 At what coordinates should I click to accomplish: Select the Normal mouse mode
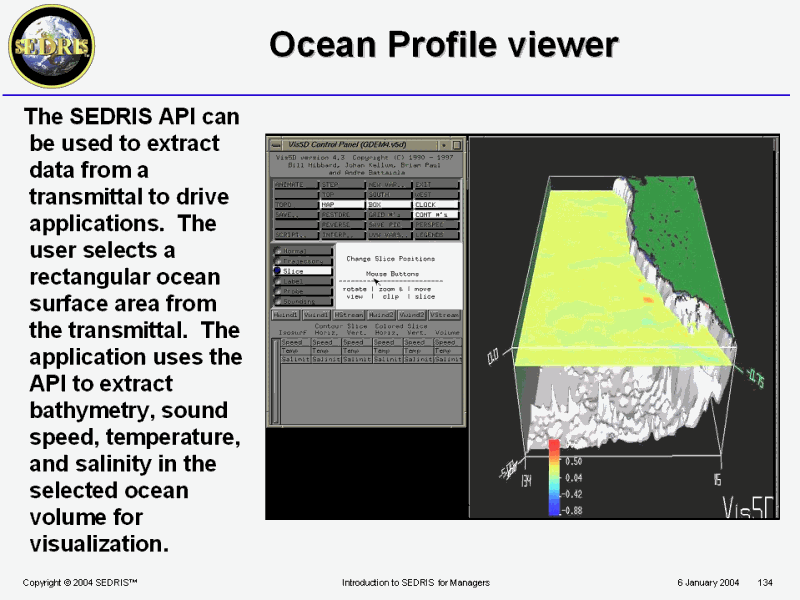[304, 251]
